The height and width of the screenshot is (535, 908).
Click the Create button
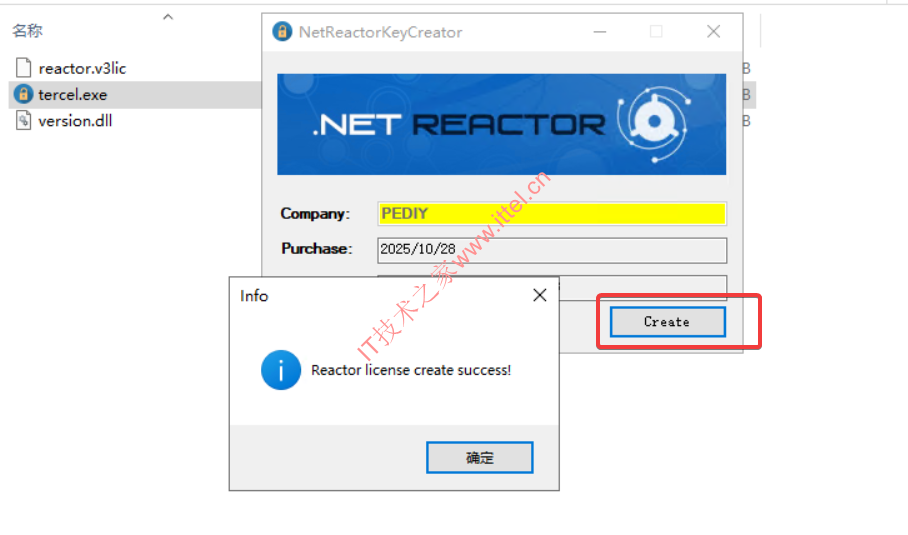667,321
